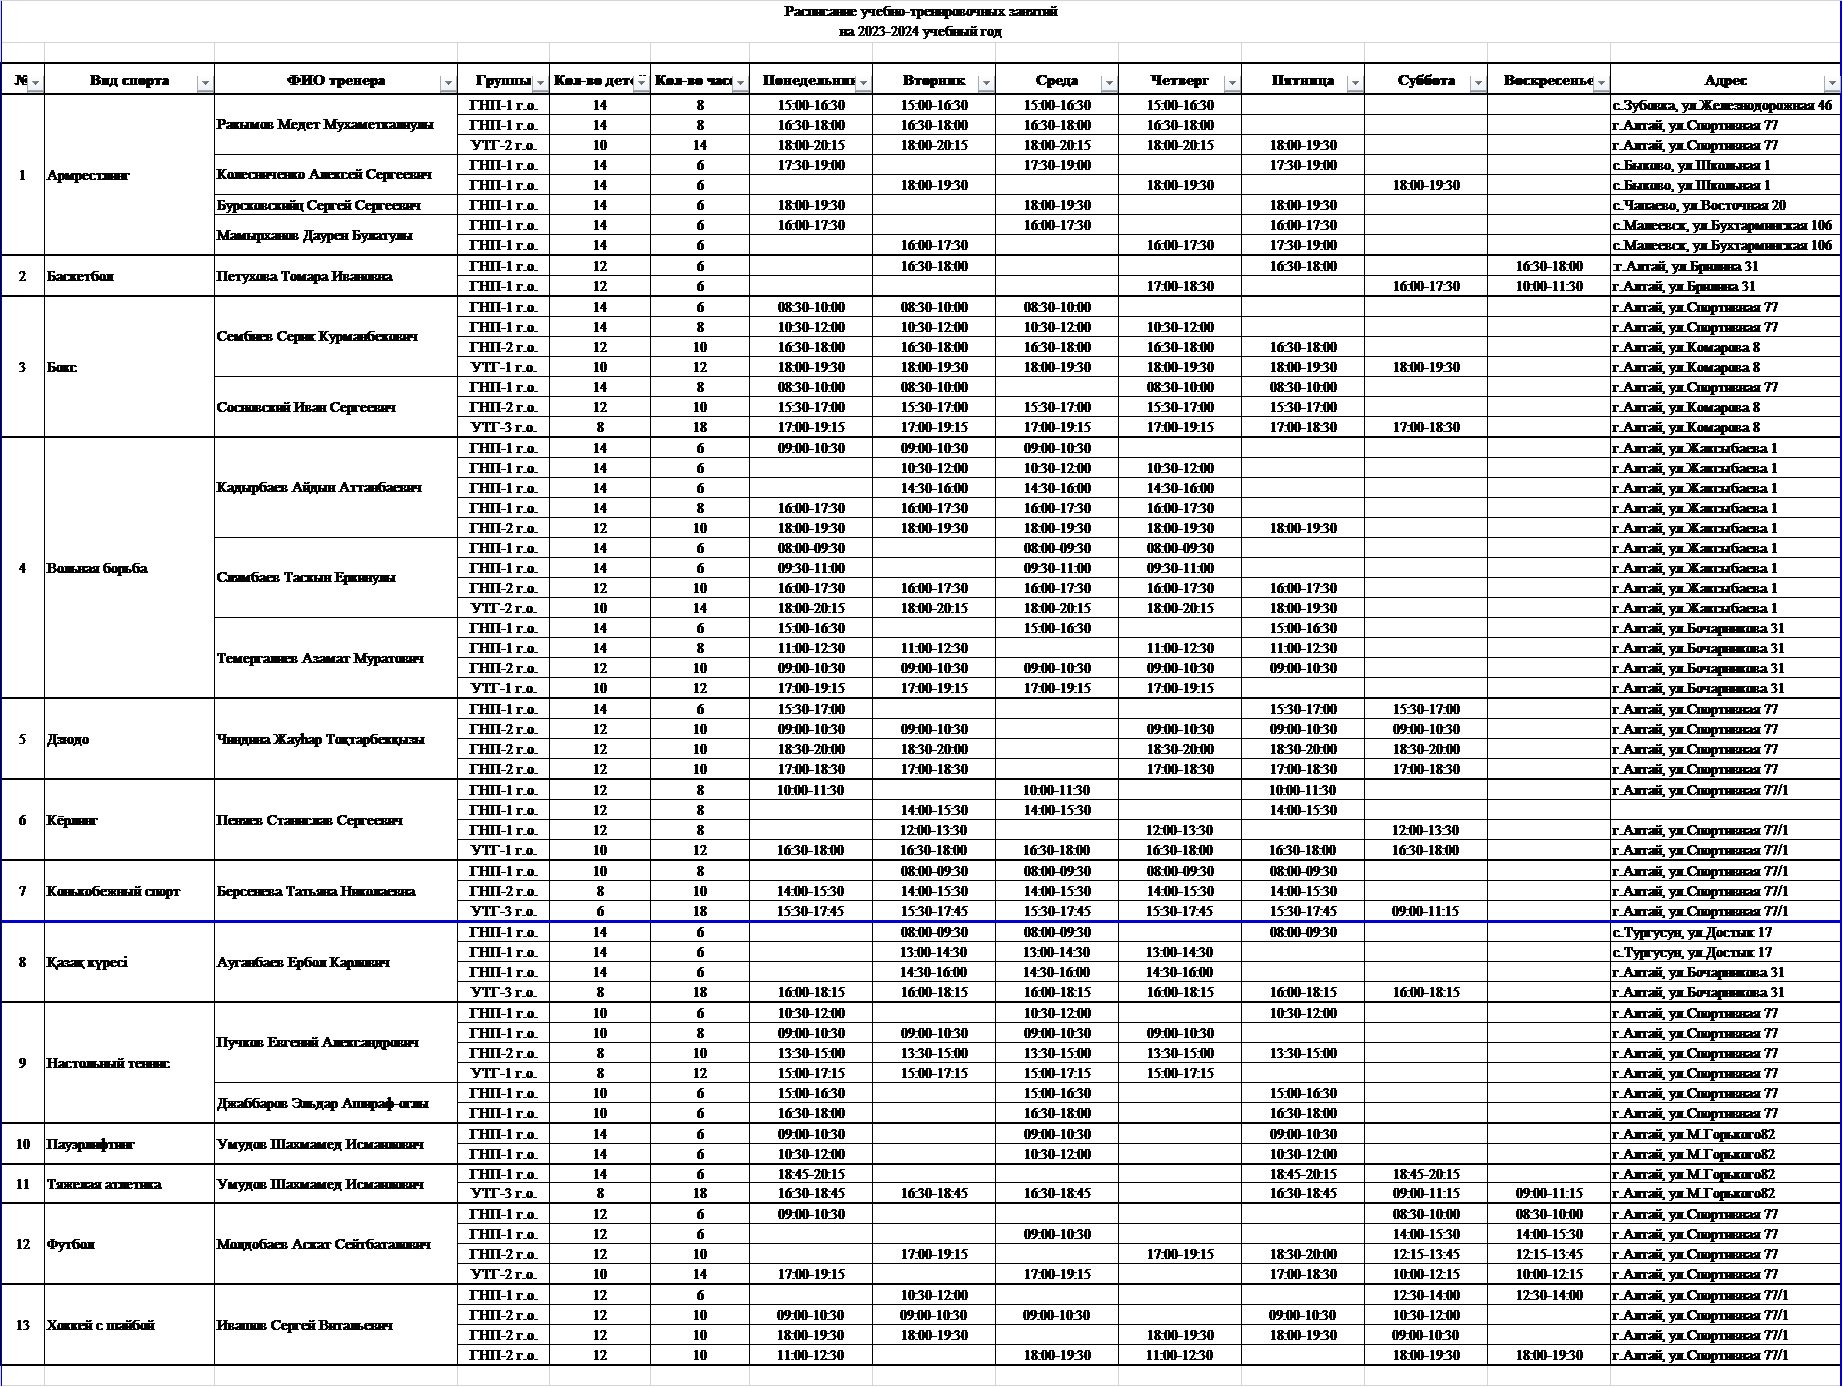Open the Кол-во часов filter dropdown
1843x1387 pixels.
740,84
